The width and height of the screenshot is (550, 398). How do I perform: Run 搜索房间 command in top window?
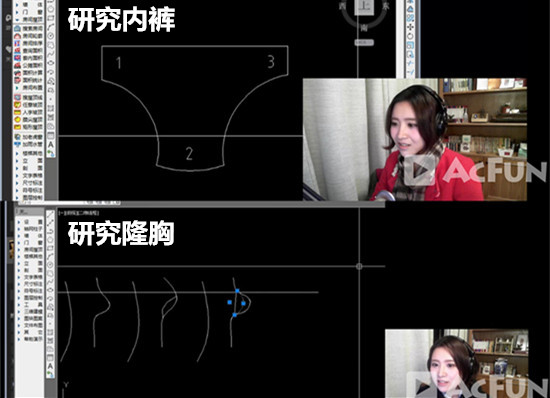coord(28,28)
